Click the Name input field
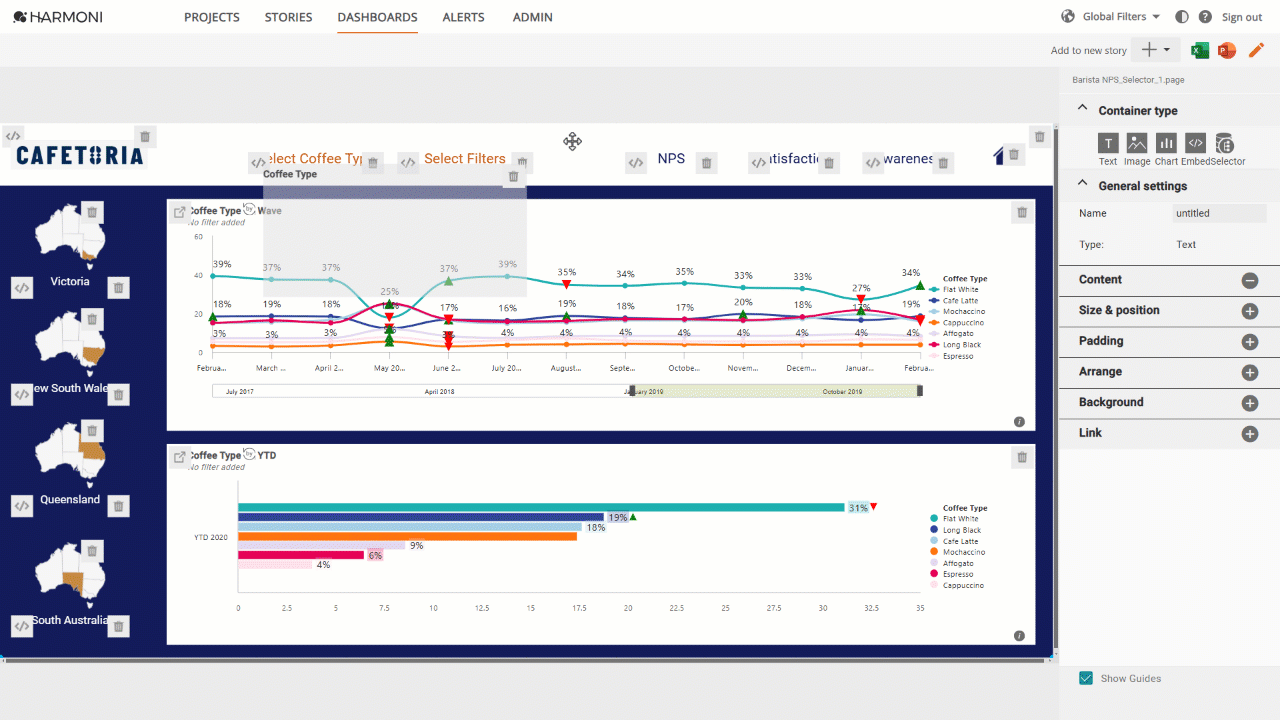The height and width of the screenshot is (720, 1280). [1219, 213]
